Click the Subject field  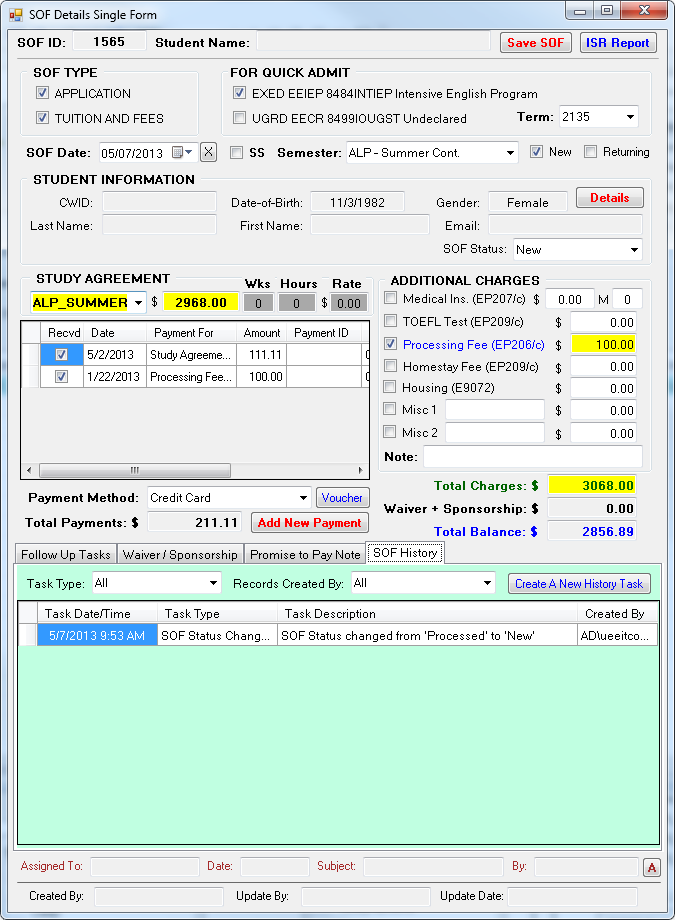point(433,867)
